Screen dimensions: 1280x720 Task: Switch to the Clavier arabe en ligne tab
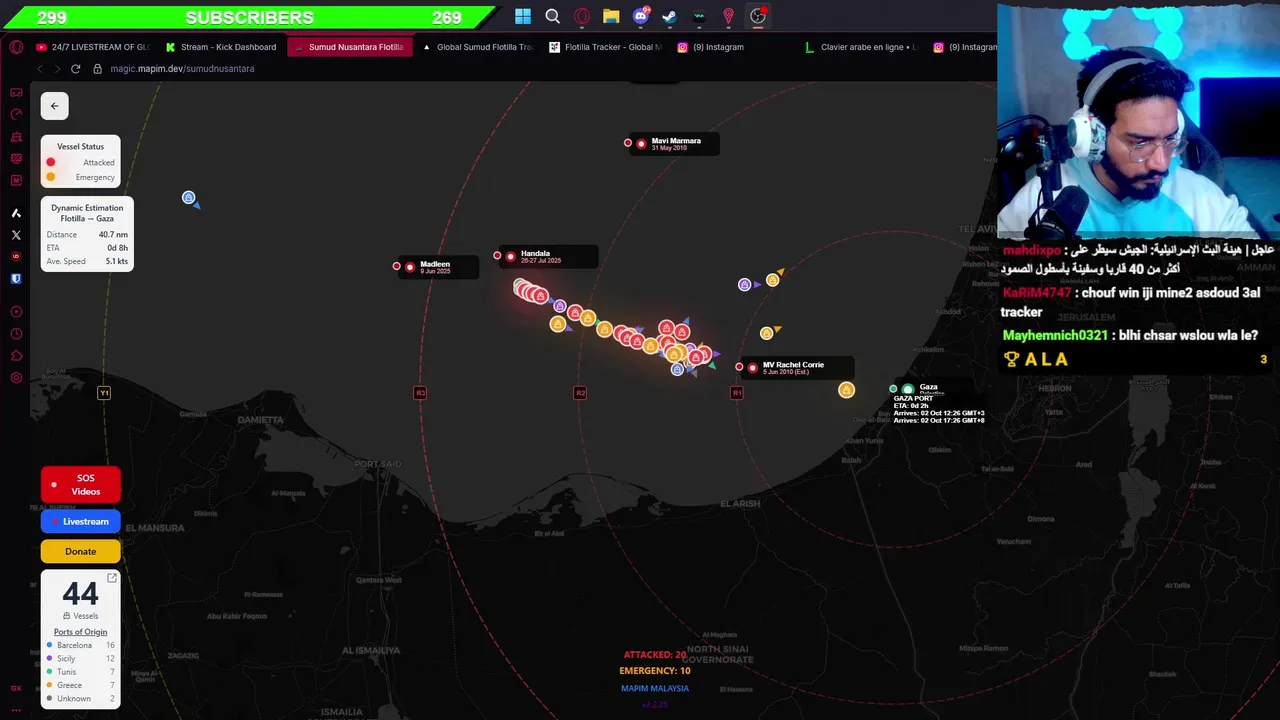coord(861,47)
